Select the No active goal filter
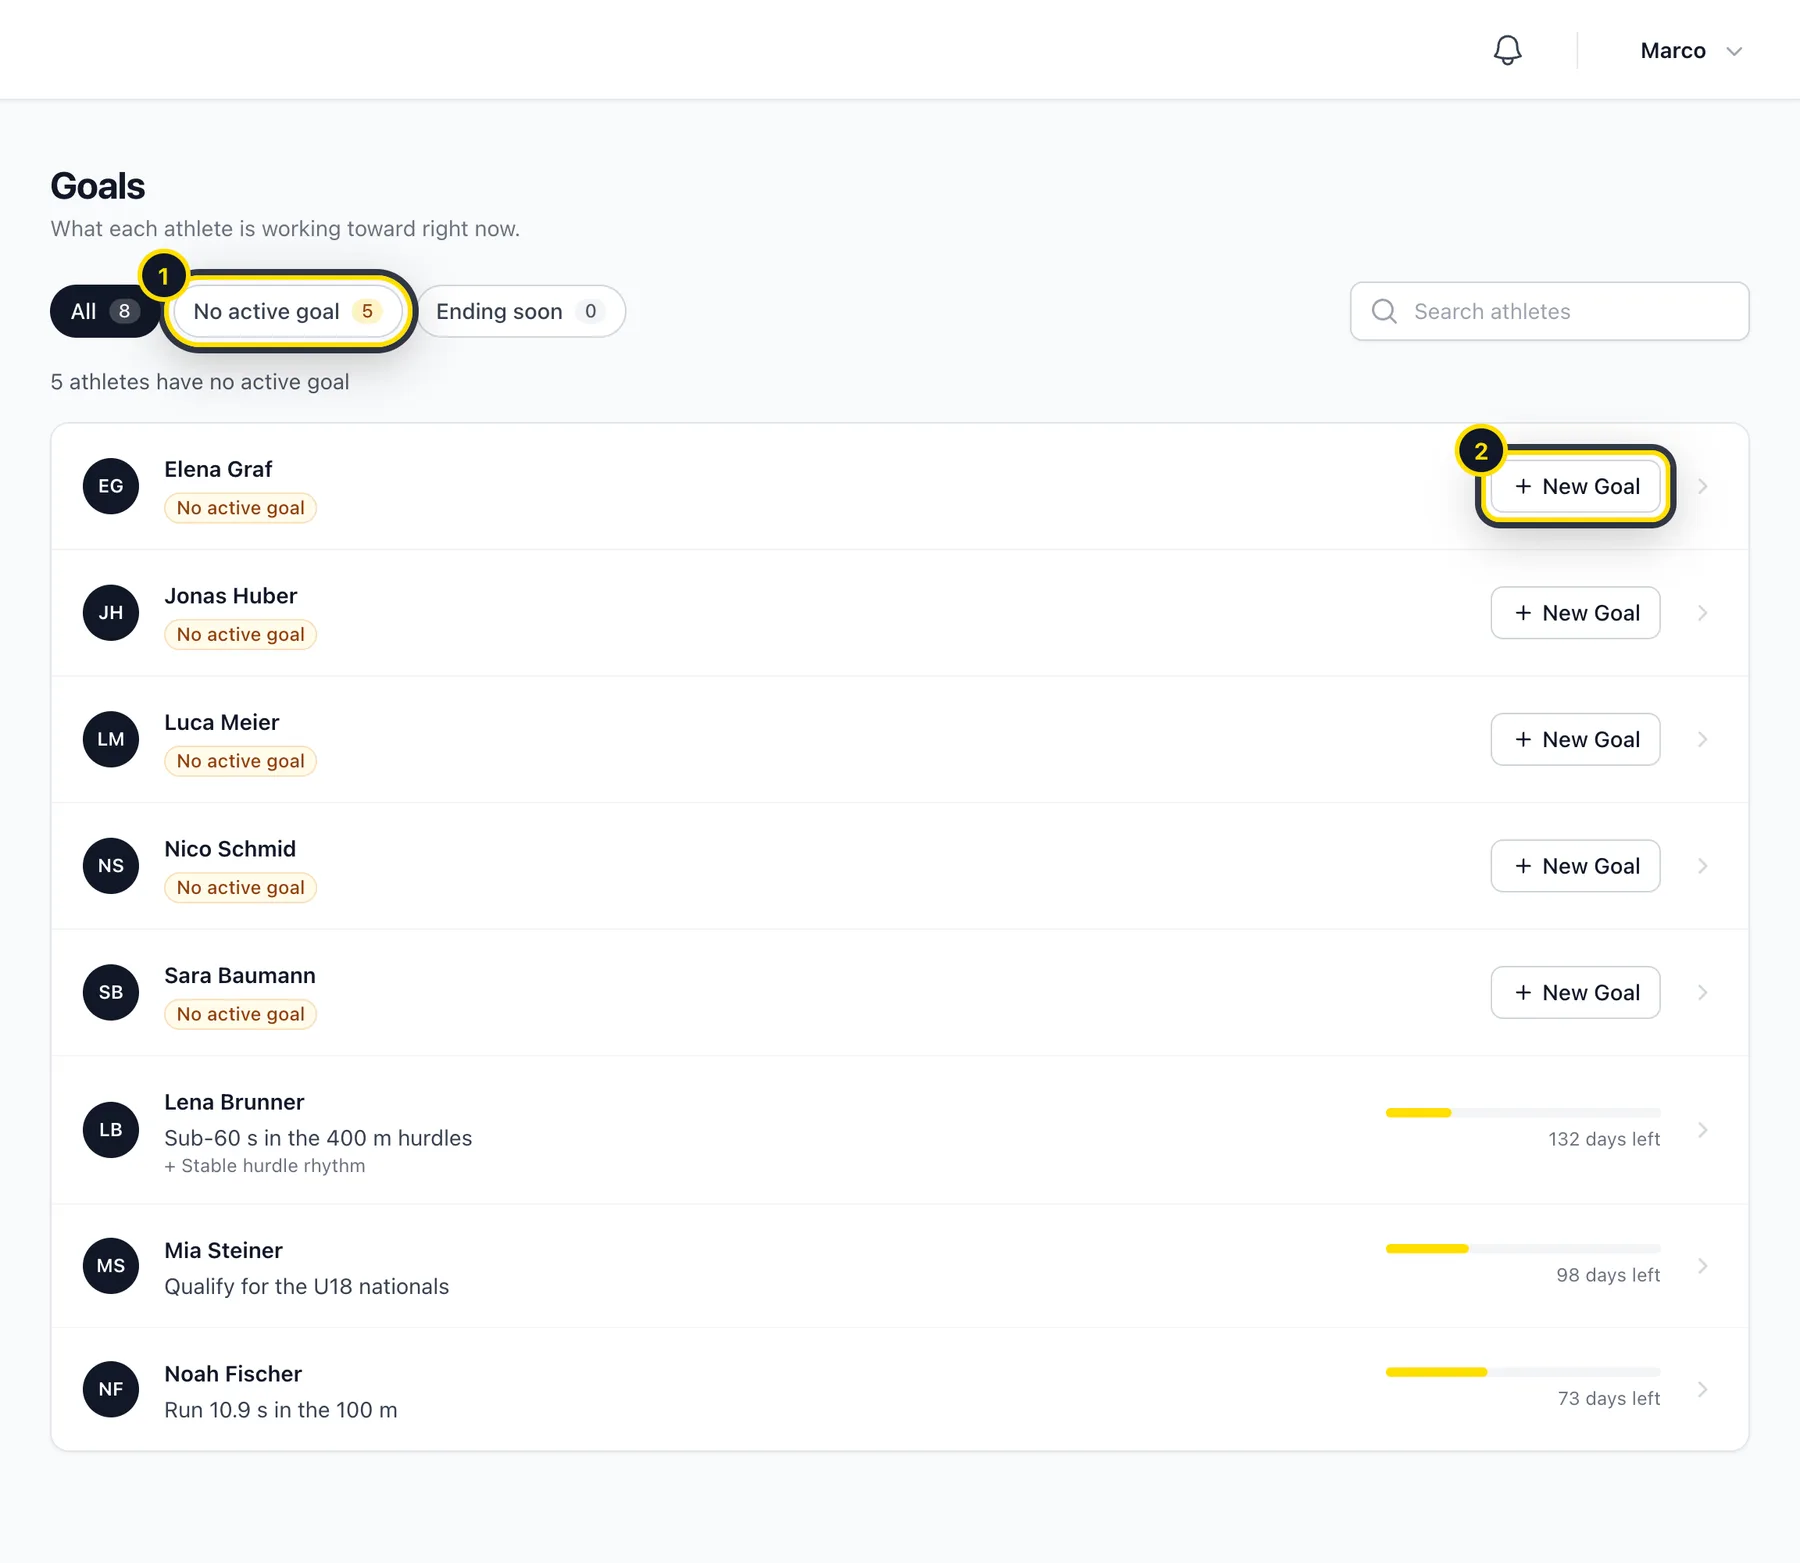This screenshot has width=1800, height=1563. (287, 311)
